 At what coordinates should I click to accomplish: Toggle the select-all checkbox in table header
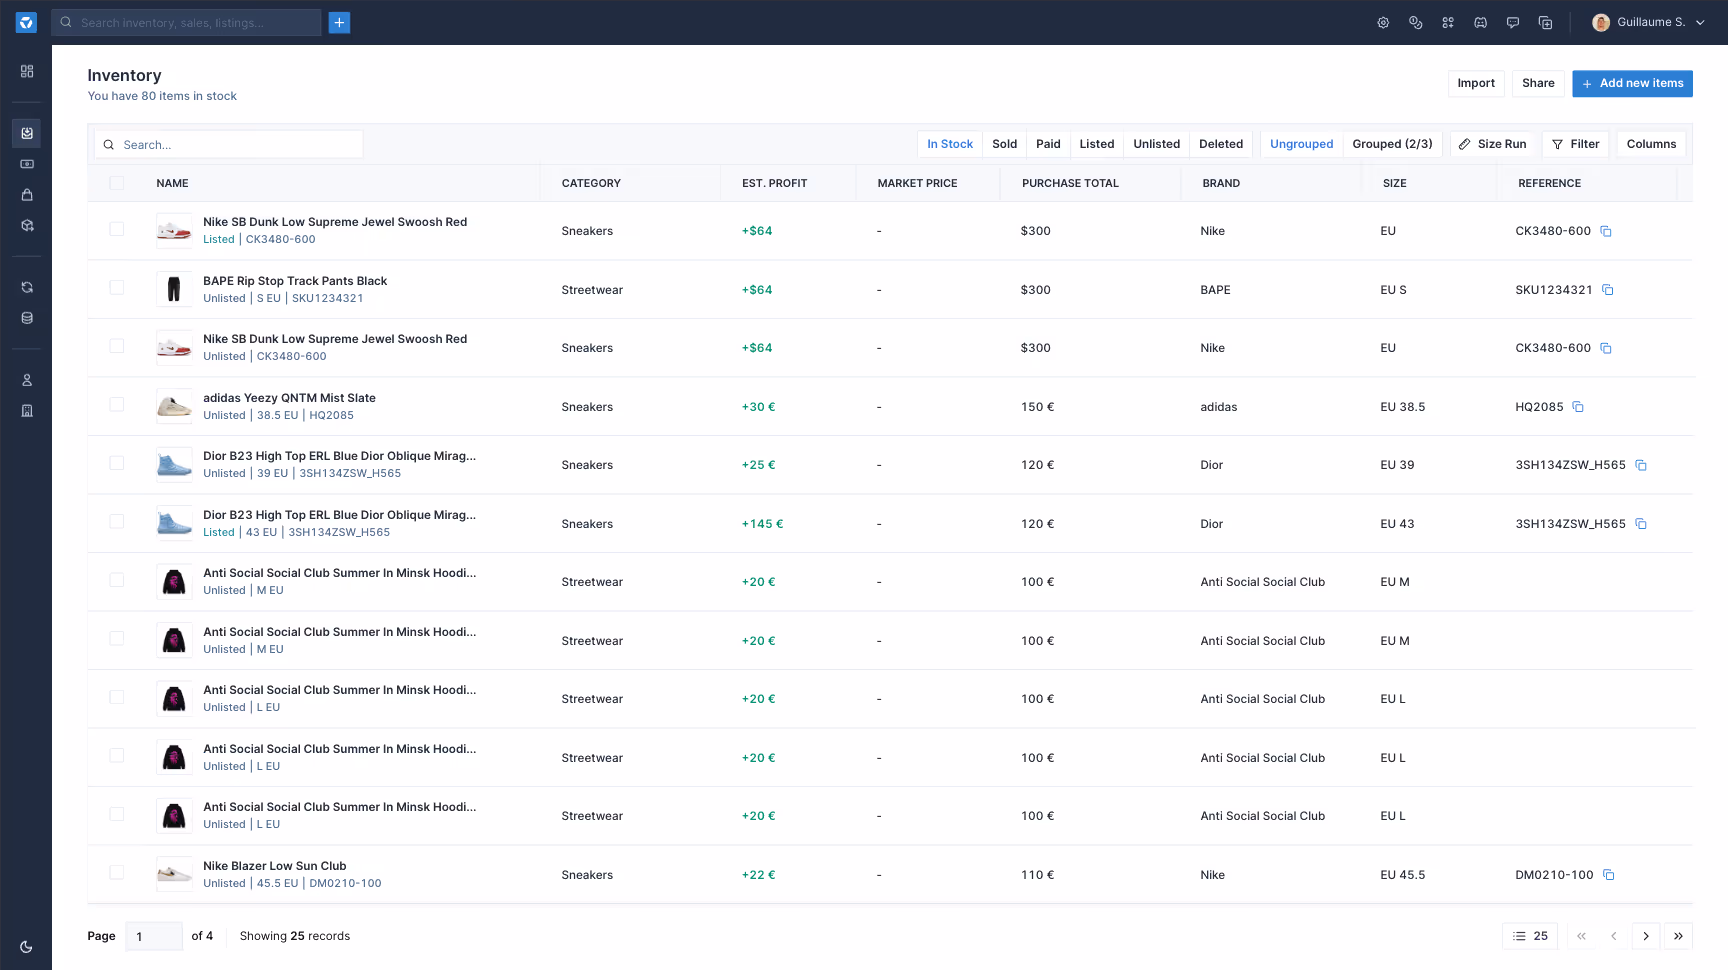pos(117,183)
